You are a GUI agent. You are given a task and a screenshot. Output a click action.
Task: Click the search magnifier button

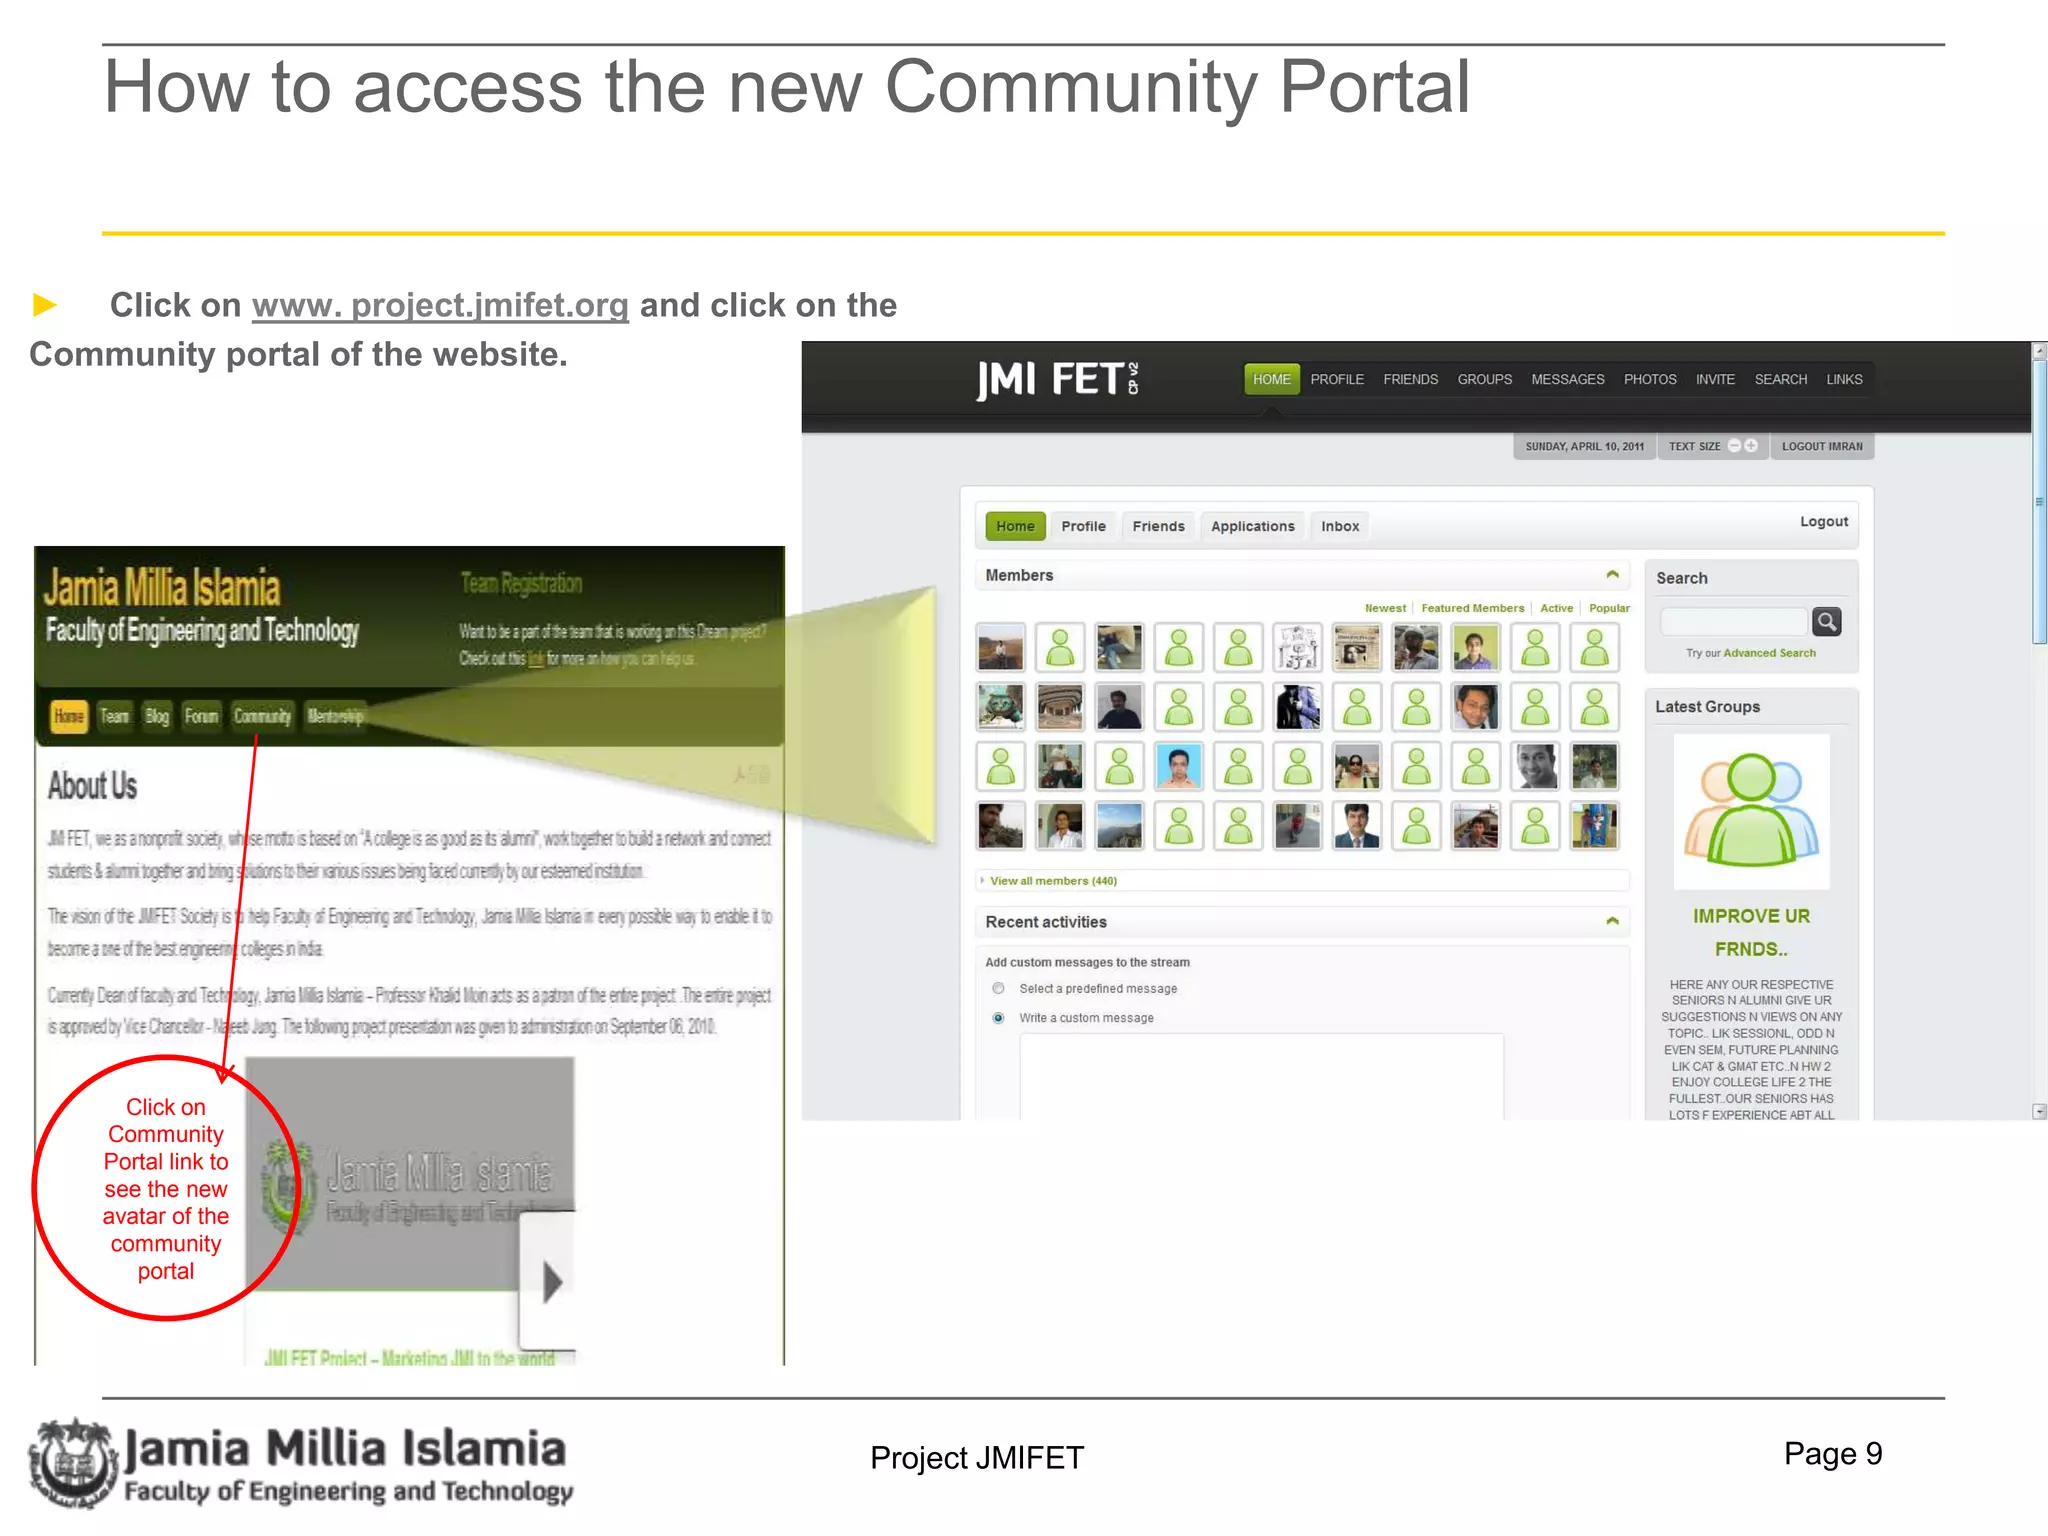[x=1826, y=622]
